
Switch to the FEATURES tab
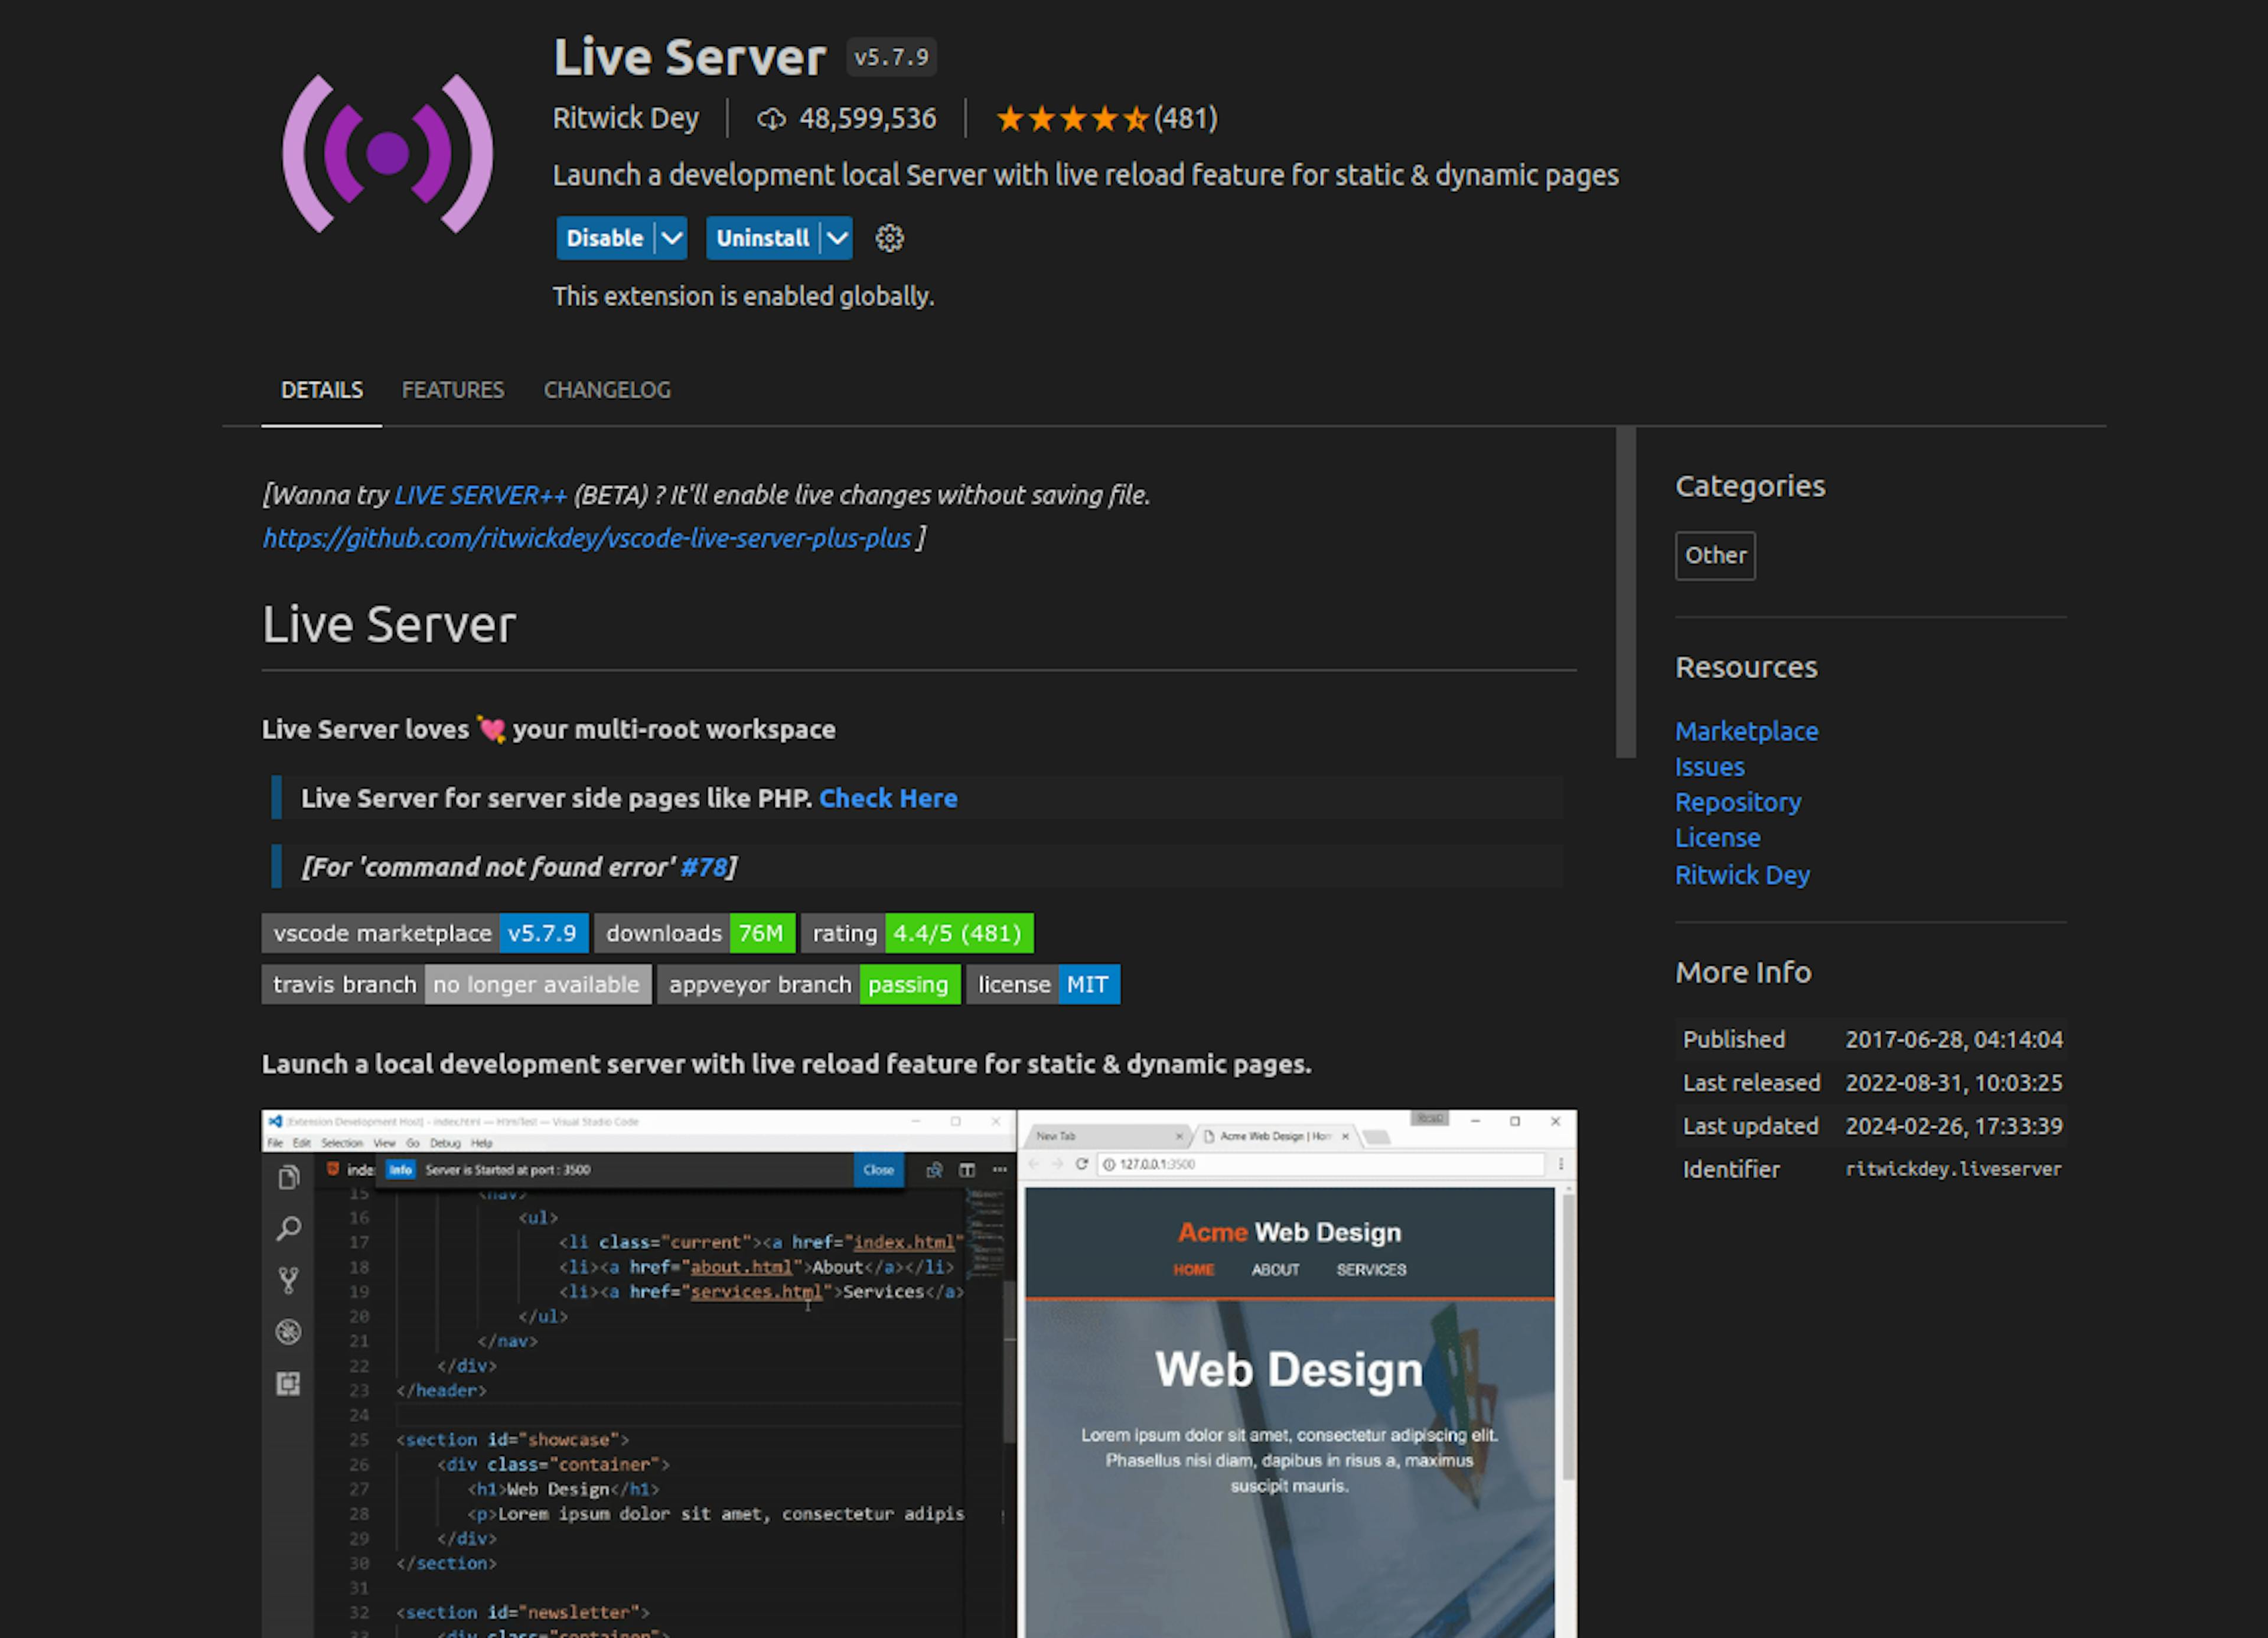coord(453,390)
